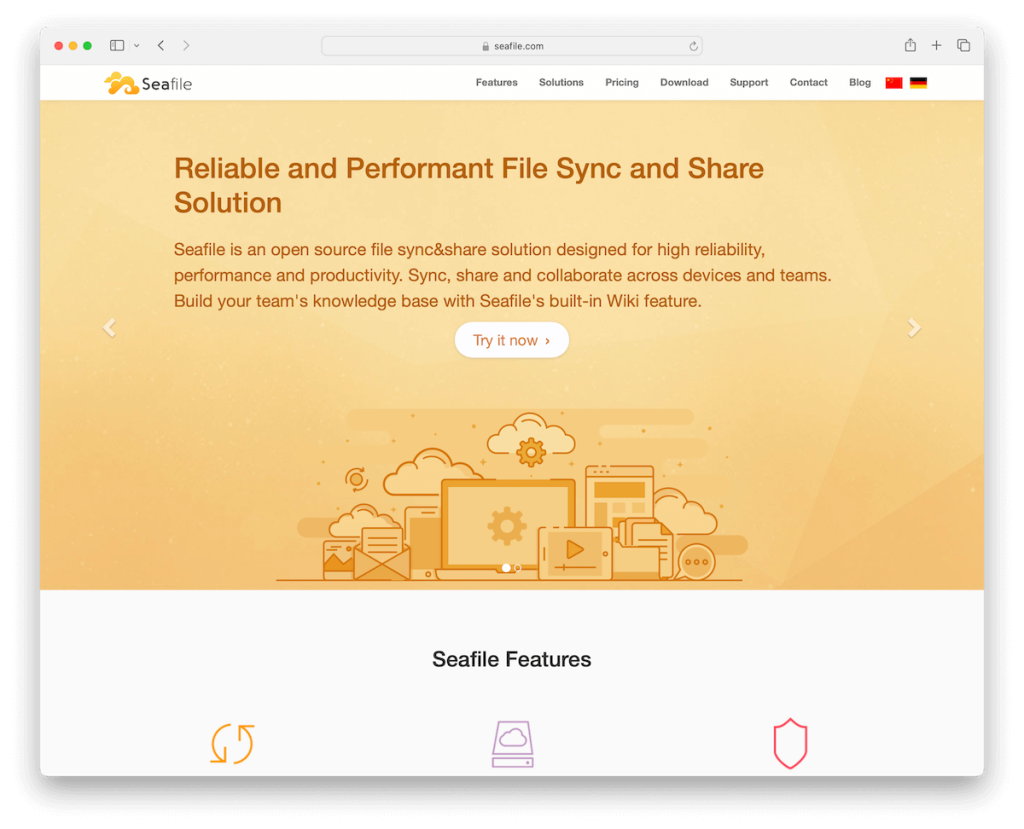Image resolution: width=1024 pixels, height=829 pixels.
Task: Click the padlock icon in address bar
Action: click(485, 46)
